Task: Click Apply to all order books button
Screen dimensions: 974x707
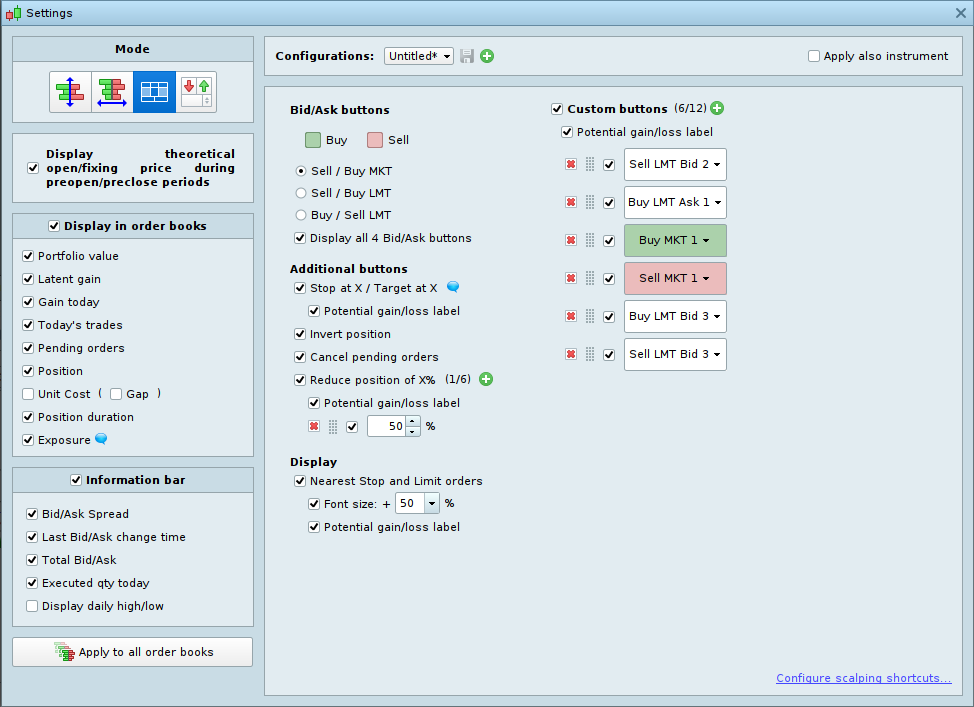Action: coord(132,652)
